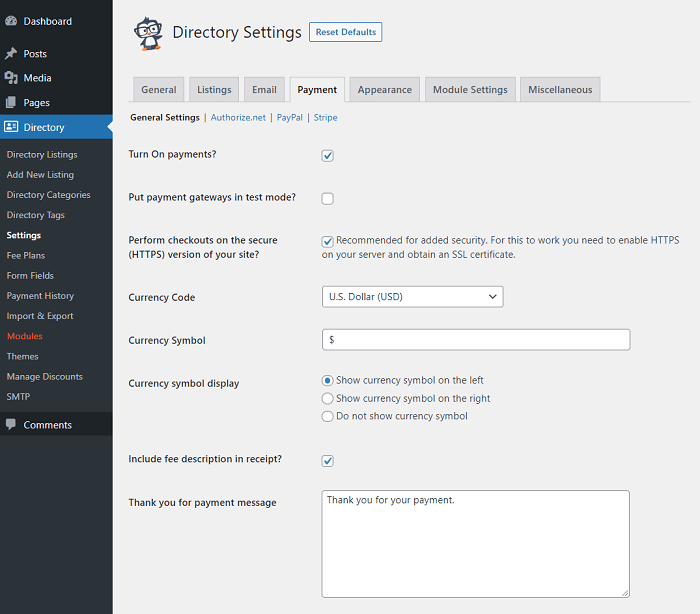700x614 pixels.
Task: Disable the Turn On payments checkbox
Action: [327, 155]
